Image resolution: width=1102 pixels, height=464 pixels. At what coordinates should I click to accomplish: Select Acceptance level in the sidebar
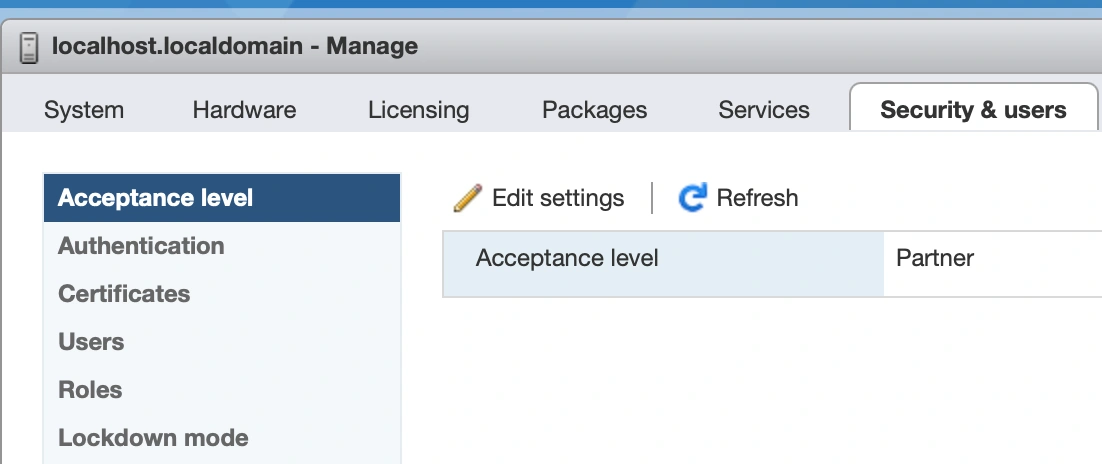click(155, 198)
